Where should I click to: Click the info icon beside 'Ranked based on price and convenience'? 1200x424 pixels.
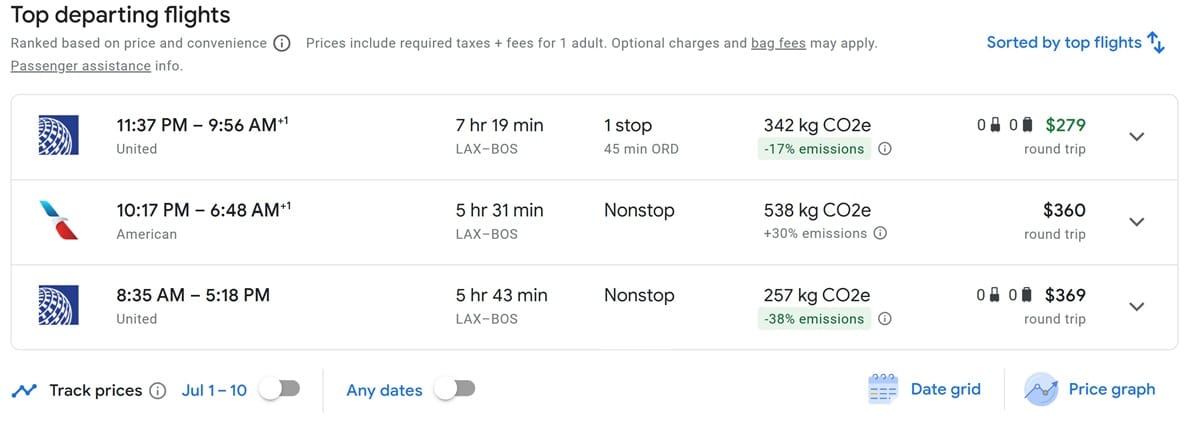282,44
